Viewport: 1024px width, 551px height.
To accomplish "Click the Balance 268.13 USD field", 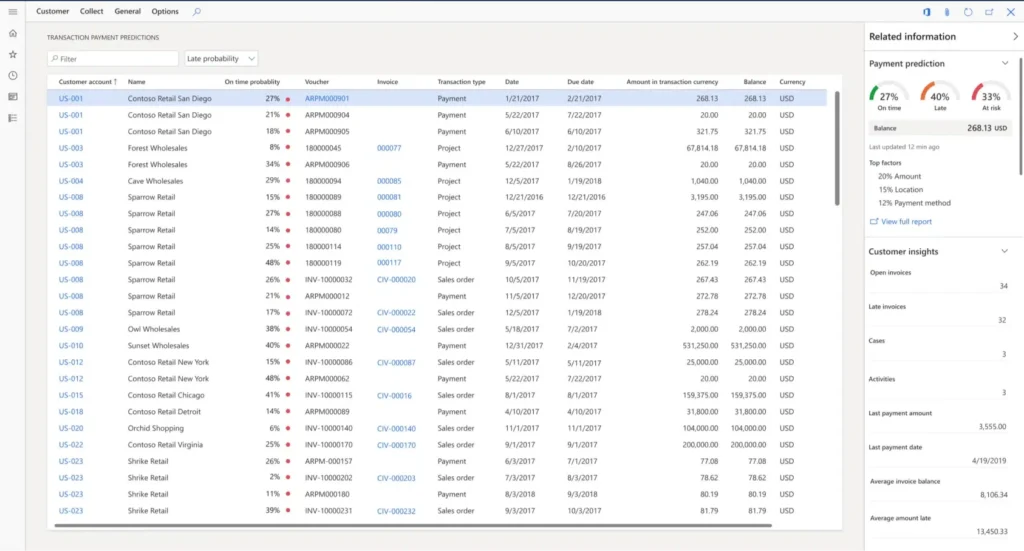I will click(x=940, y=129).
